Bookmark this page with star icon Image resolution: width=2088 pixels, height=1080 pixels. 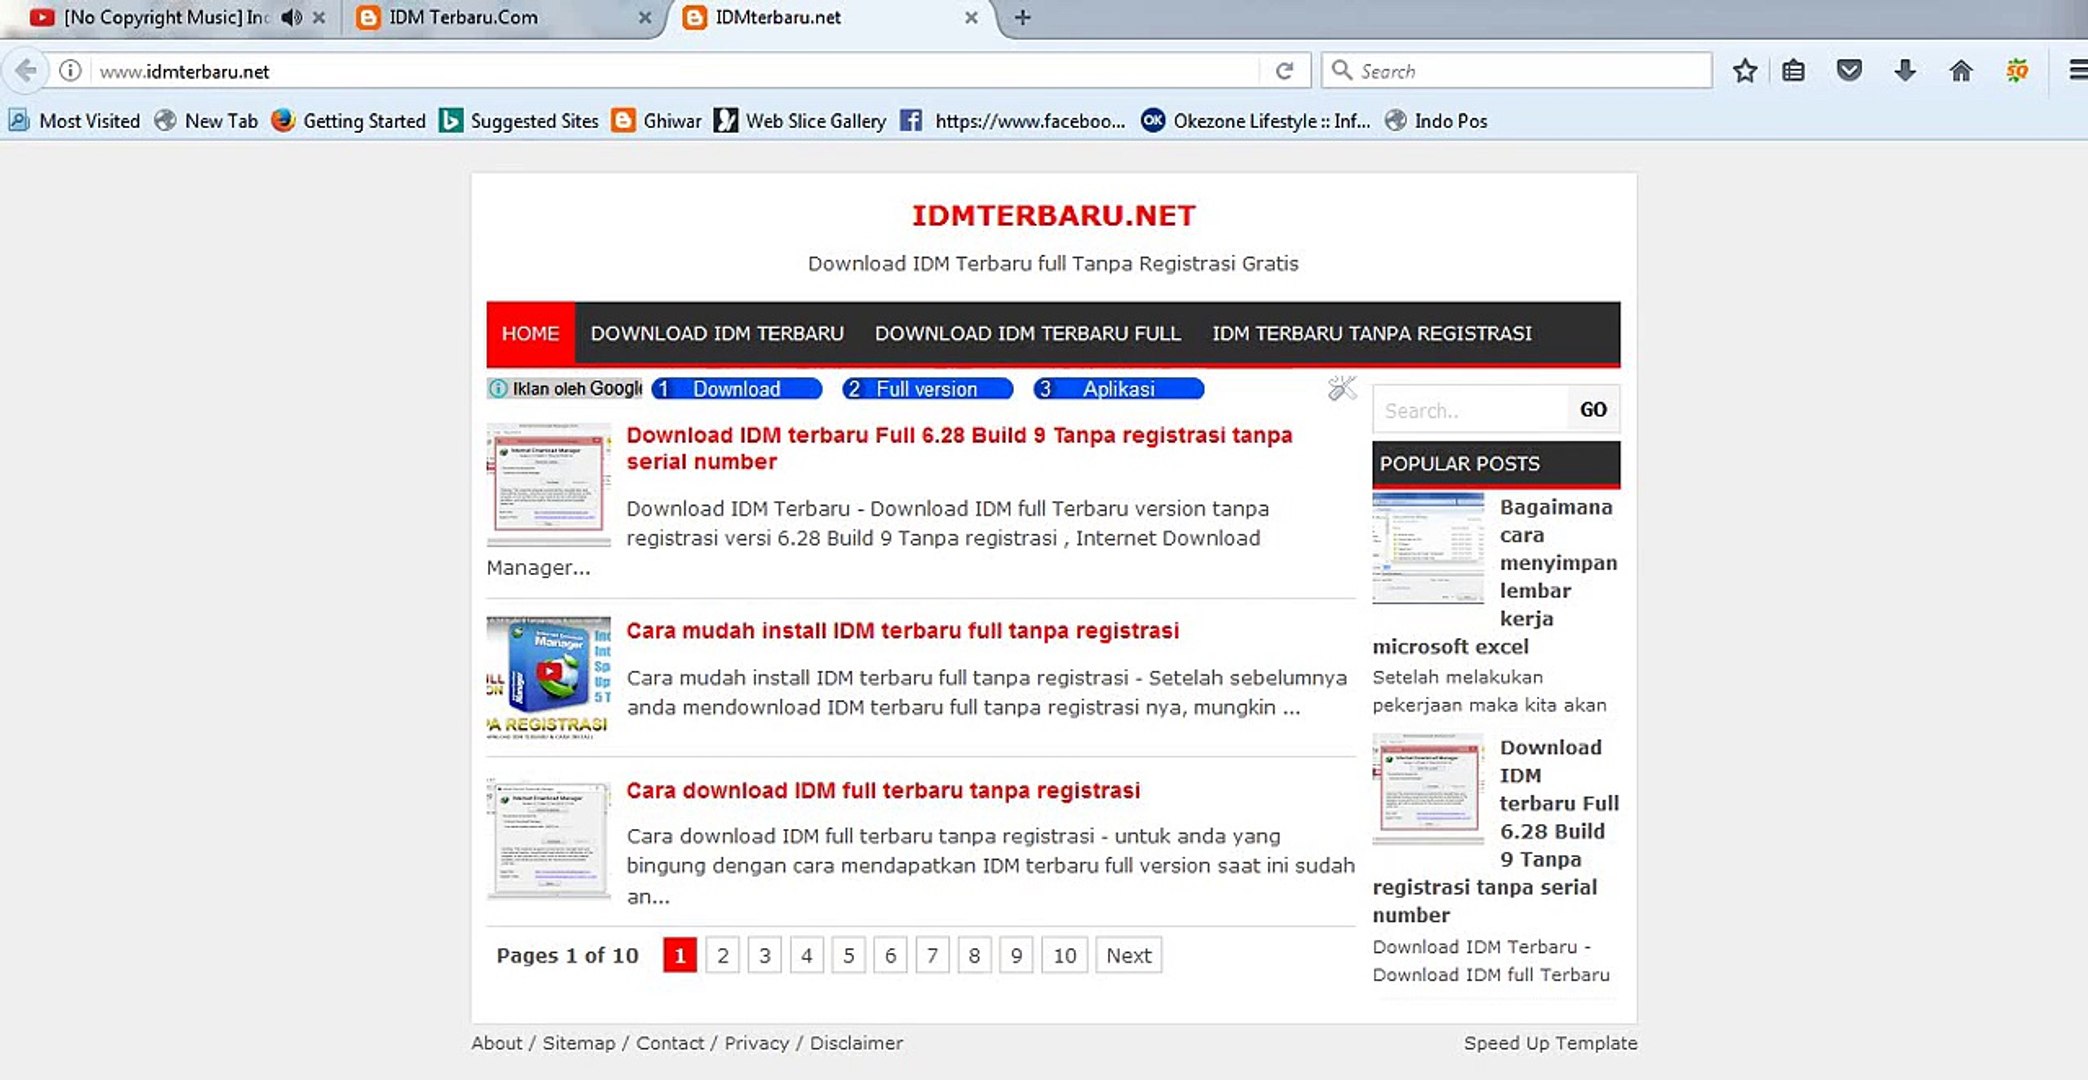[x=1745, y=71]
